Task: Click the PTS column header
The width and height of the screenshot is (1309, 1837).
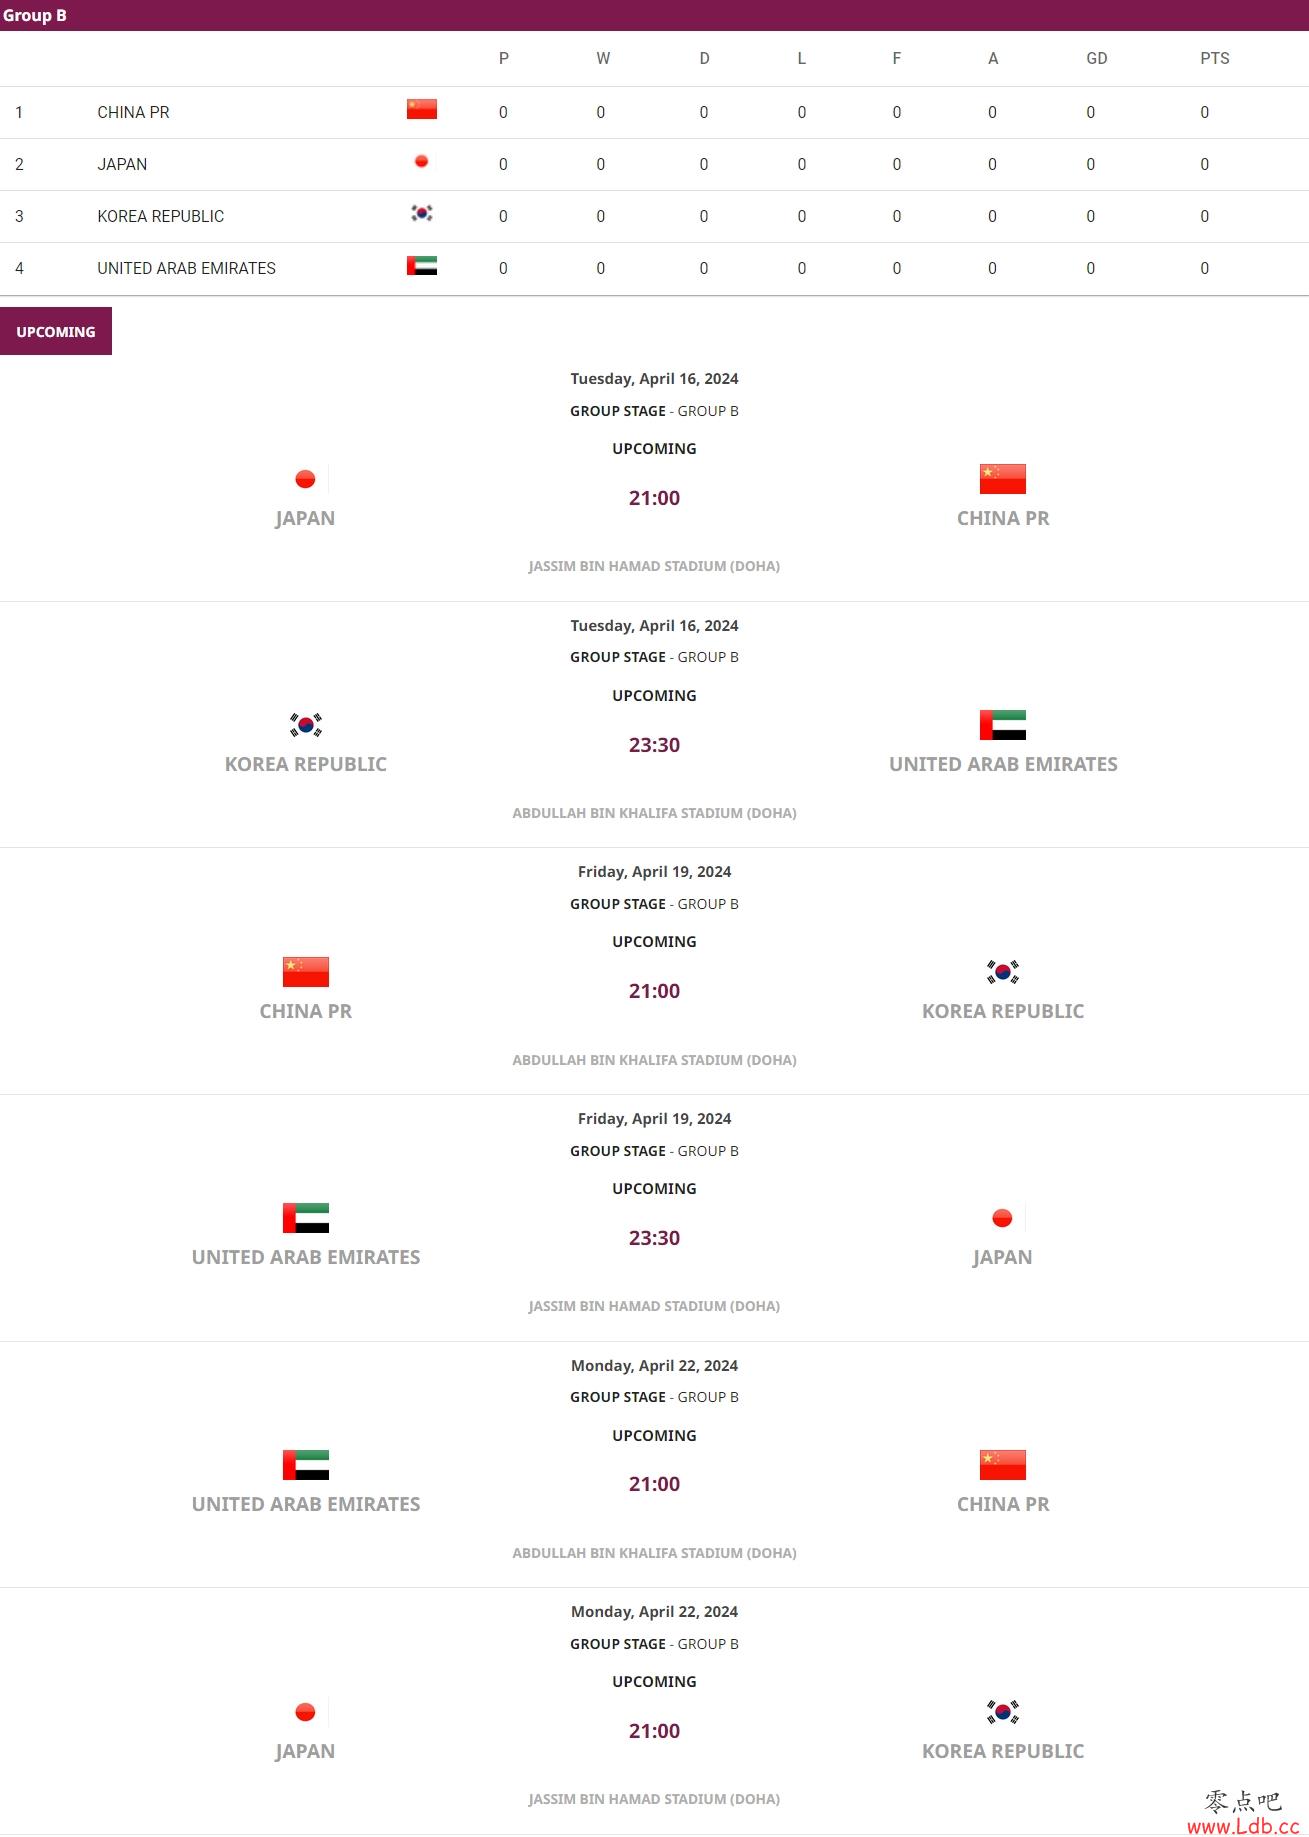Action: click(x=1215, y=58)
